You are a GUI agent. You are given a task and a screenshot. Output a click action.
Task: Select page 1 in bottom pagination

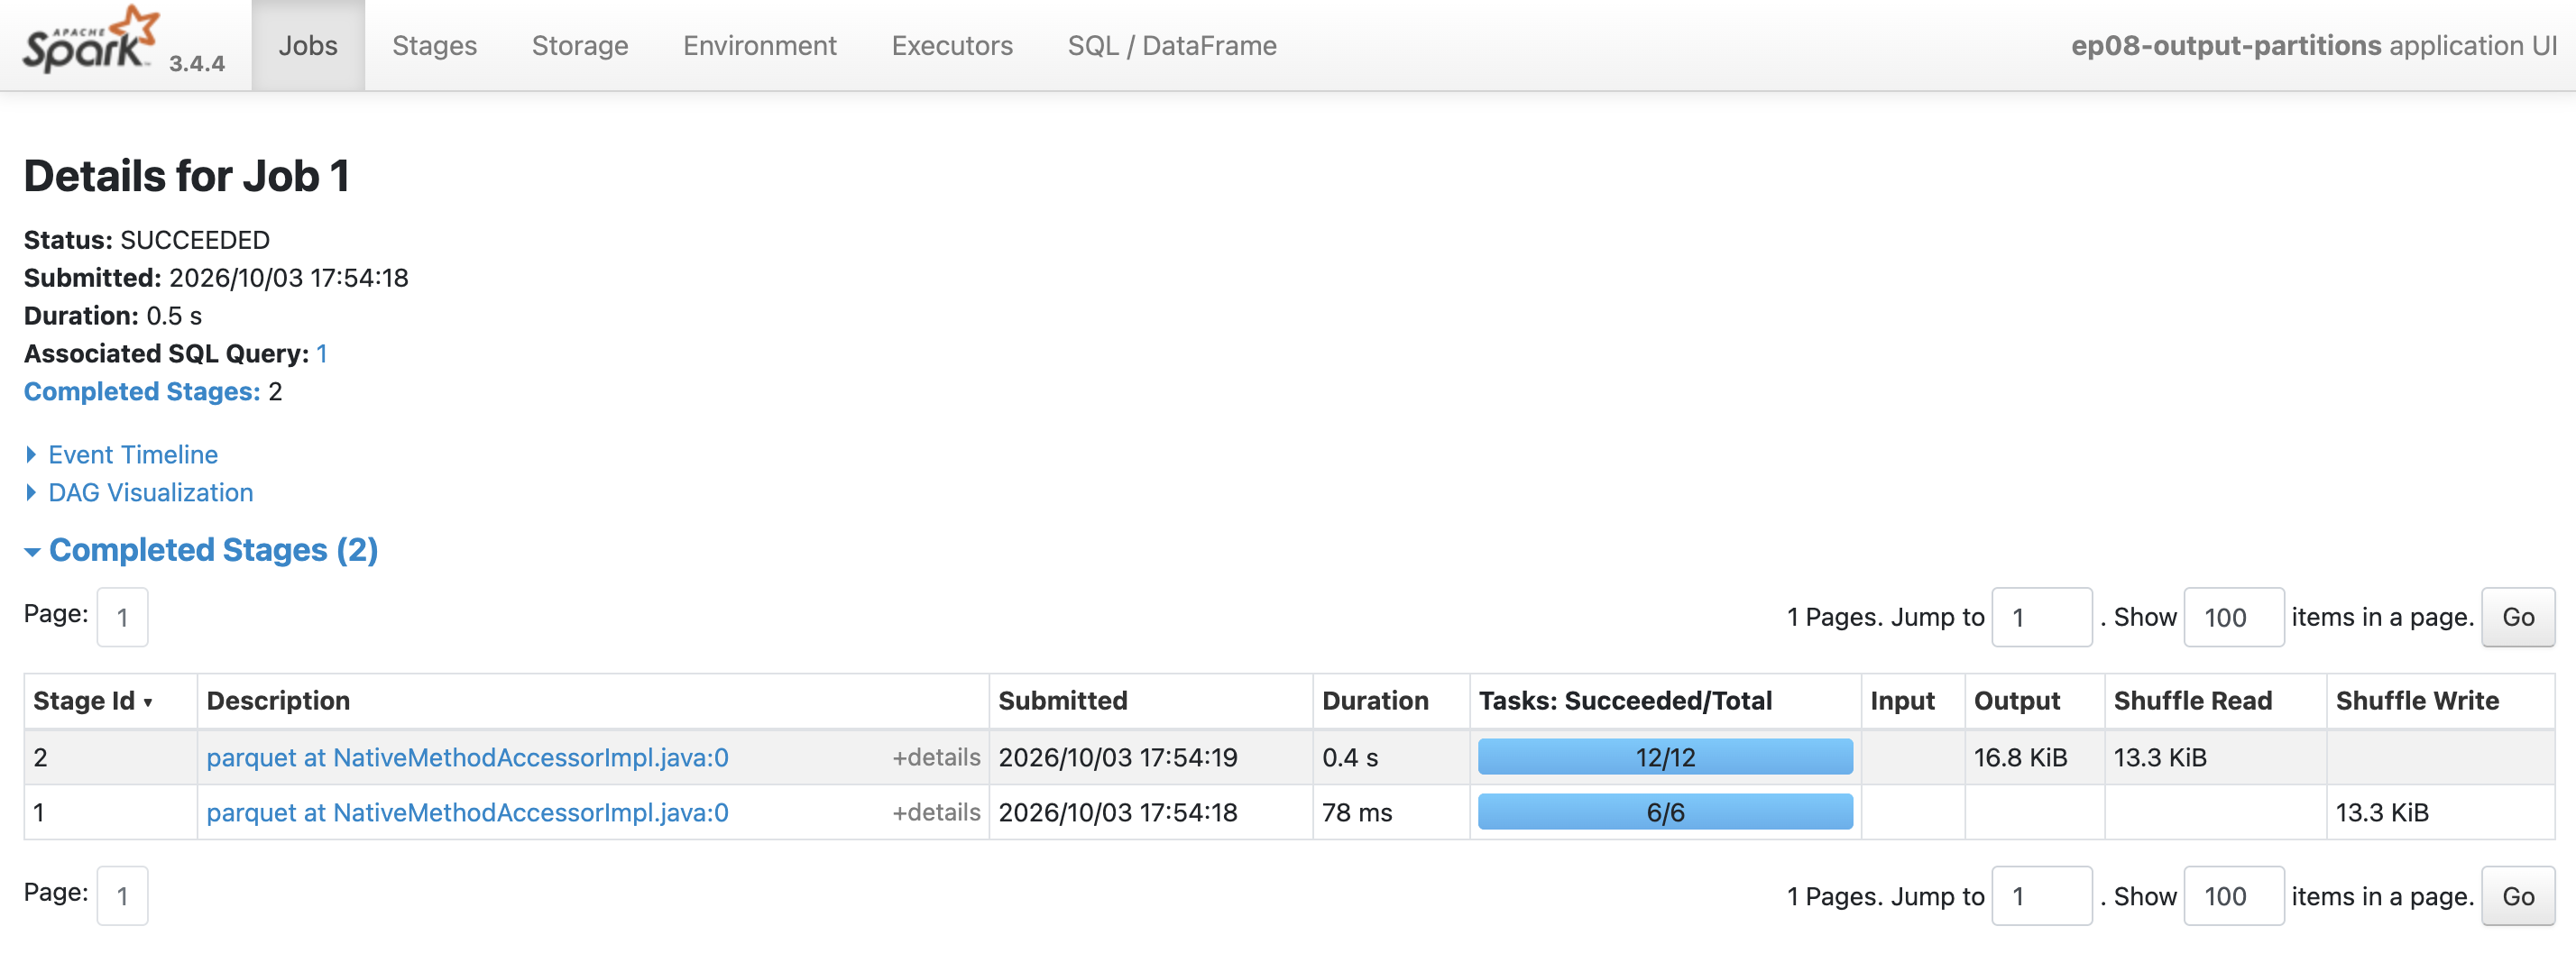tap(122, 897)
